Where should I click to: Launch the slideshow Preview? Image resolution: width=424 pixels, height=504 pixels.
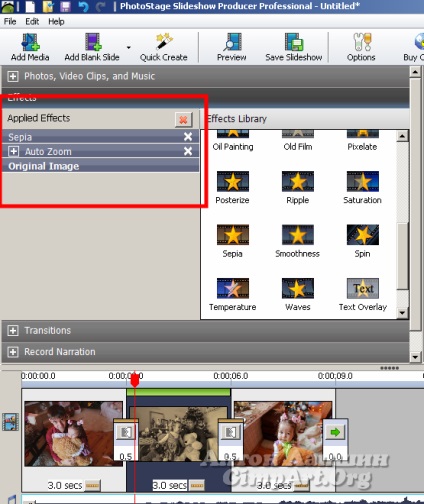[232, 42]
